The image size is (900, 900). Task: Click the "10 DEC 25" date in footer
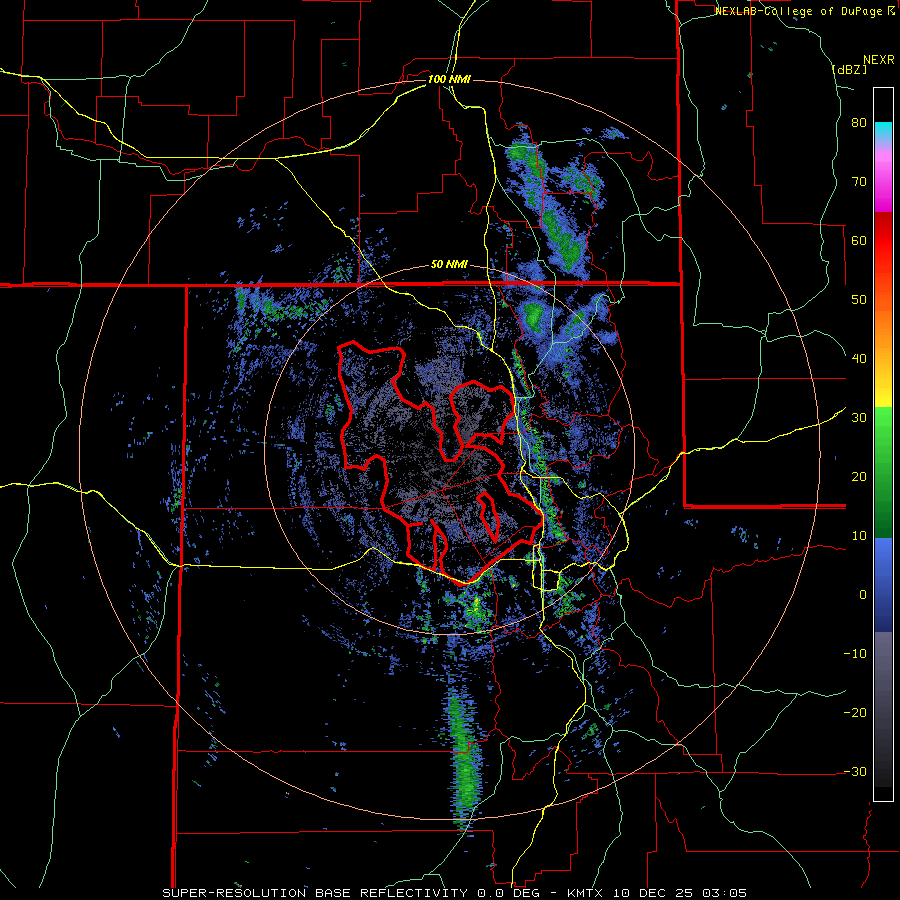click(x=655, y=893)
